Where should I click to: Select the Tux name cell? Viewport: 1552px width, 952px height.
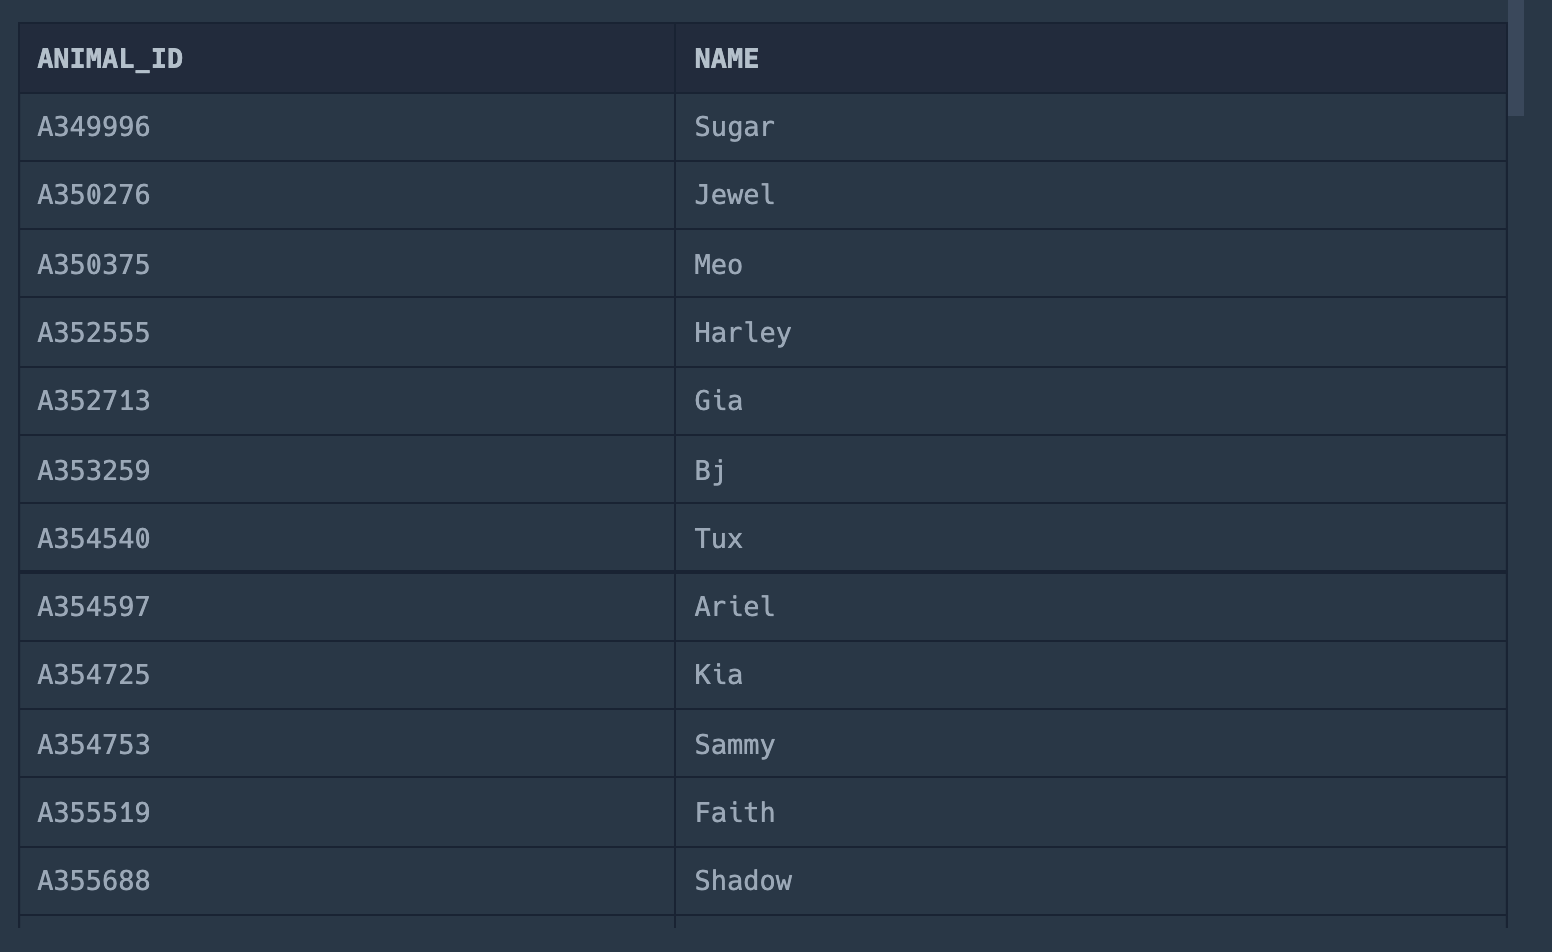tap(718, 539)
